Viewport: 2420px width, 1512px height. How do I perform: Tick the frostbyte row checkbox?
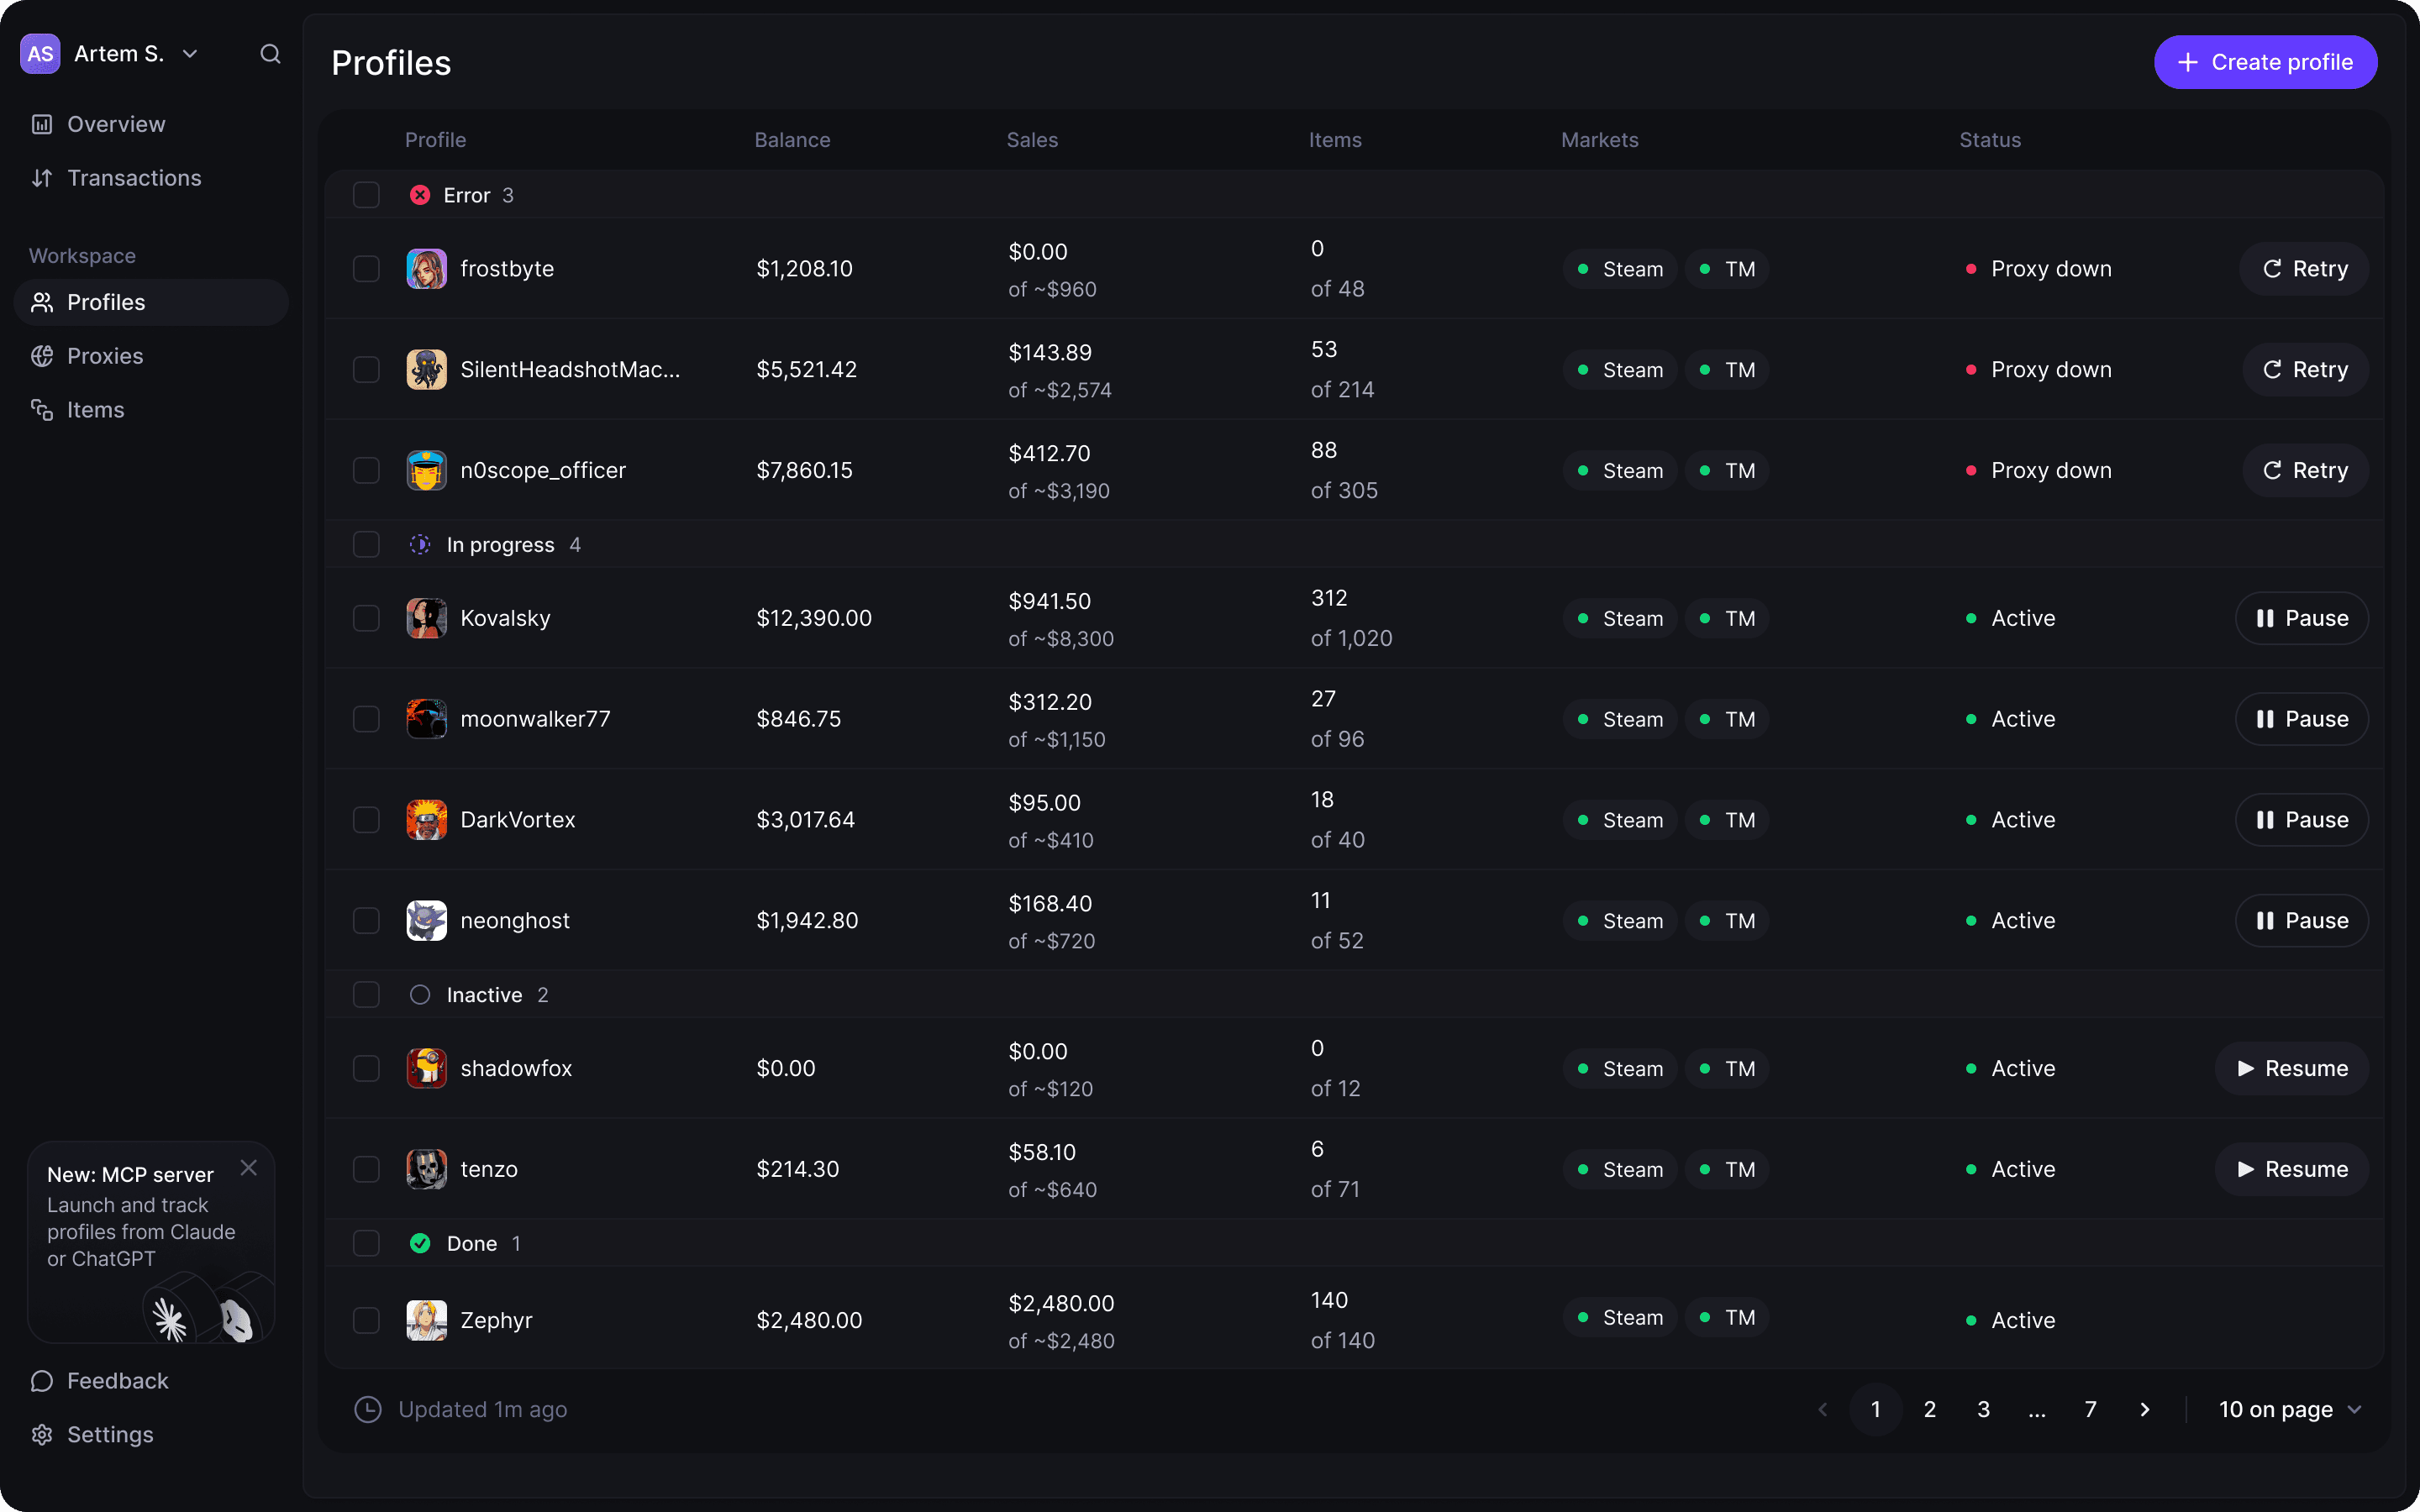pos(366,269)
